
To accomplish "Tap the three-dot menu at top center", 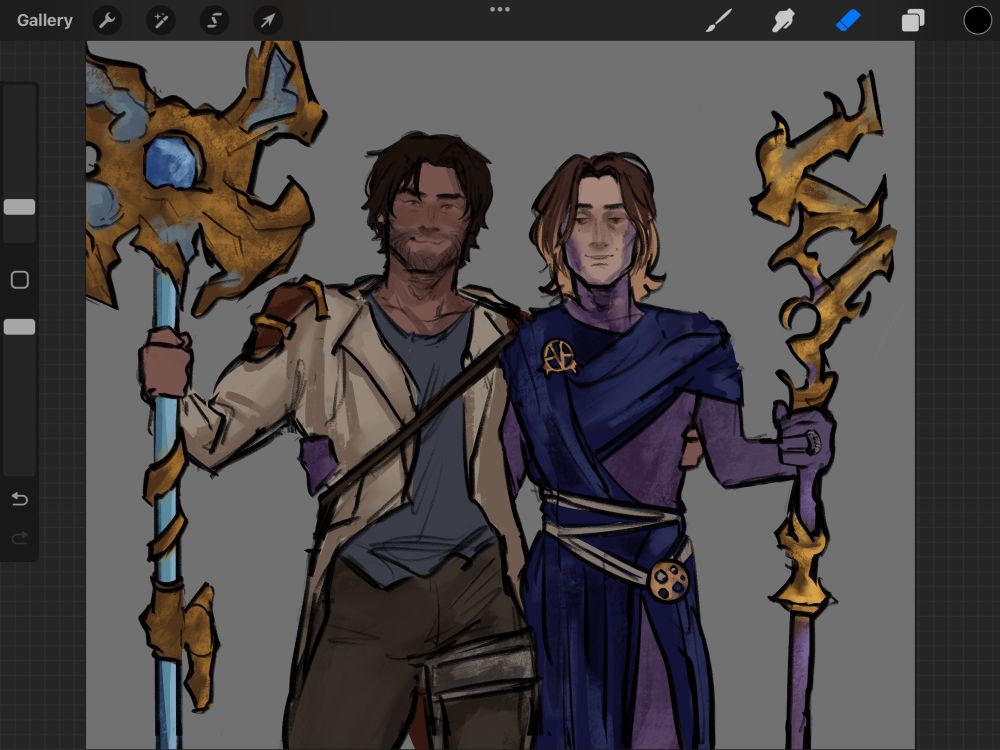I will 500,9.
